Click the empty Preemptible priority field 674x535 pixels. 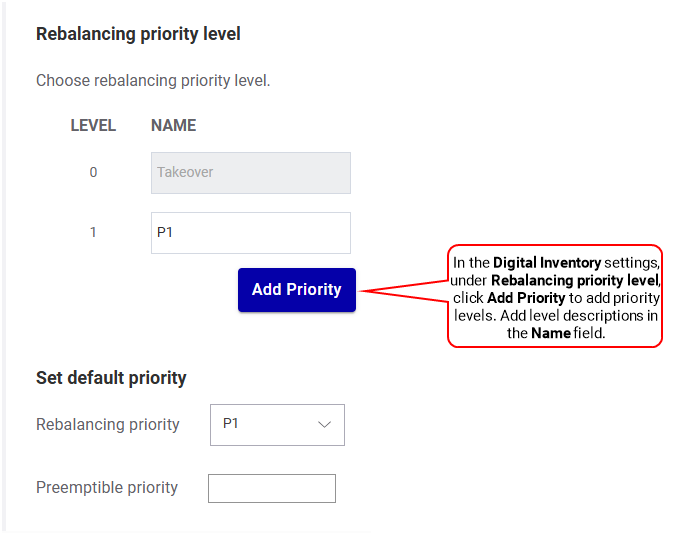[x=271, y=488]
